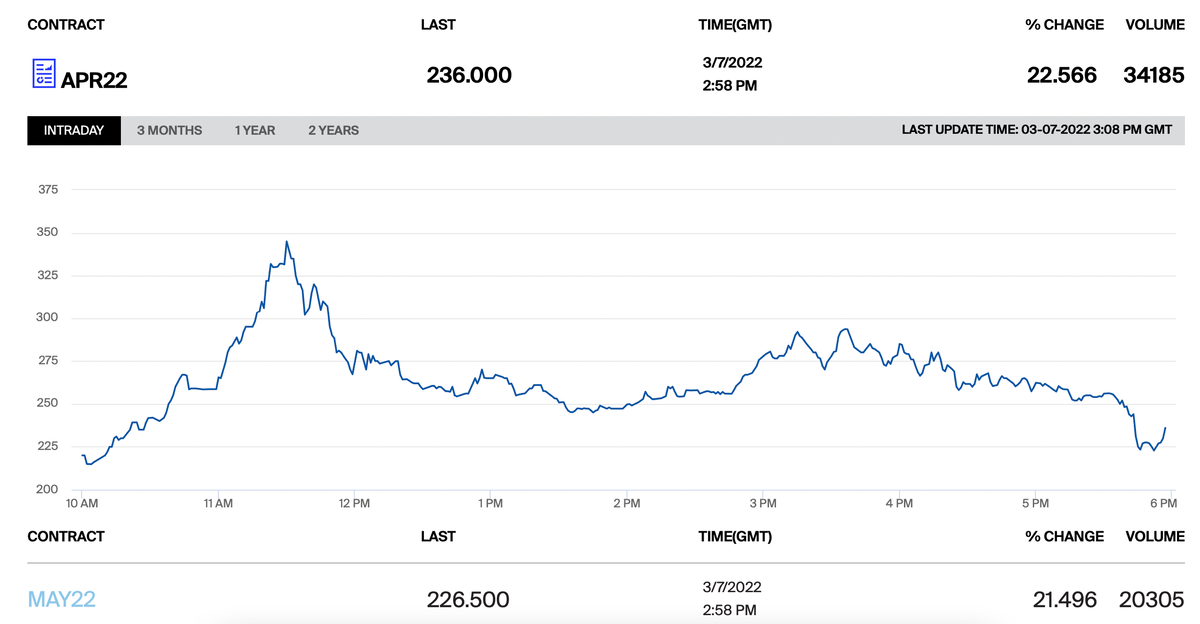Click the APR22 contract name
Image resolution: width=1200 pixels, height=624 pixels.
pos(94,80)
